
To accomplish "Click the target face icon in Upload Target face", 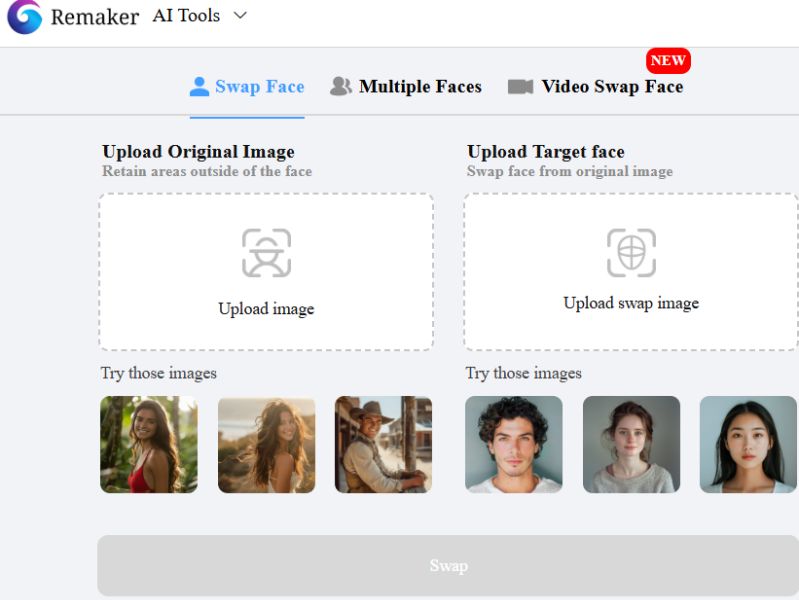I will [x=631, y=253].
